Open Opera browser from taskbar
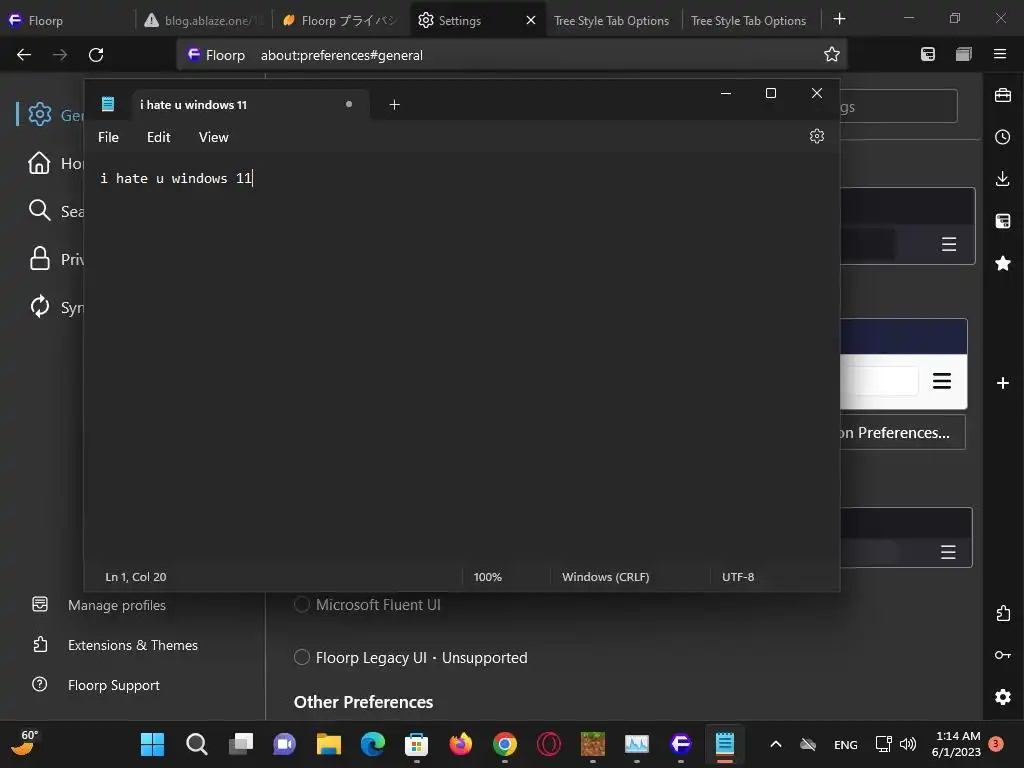Screen dimensions: 1024x768 tap(549, 744)
